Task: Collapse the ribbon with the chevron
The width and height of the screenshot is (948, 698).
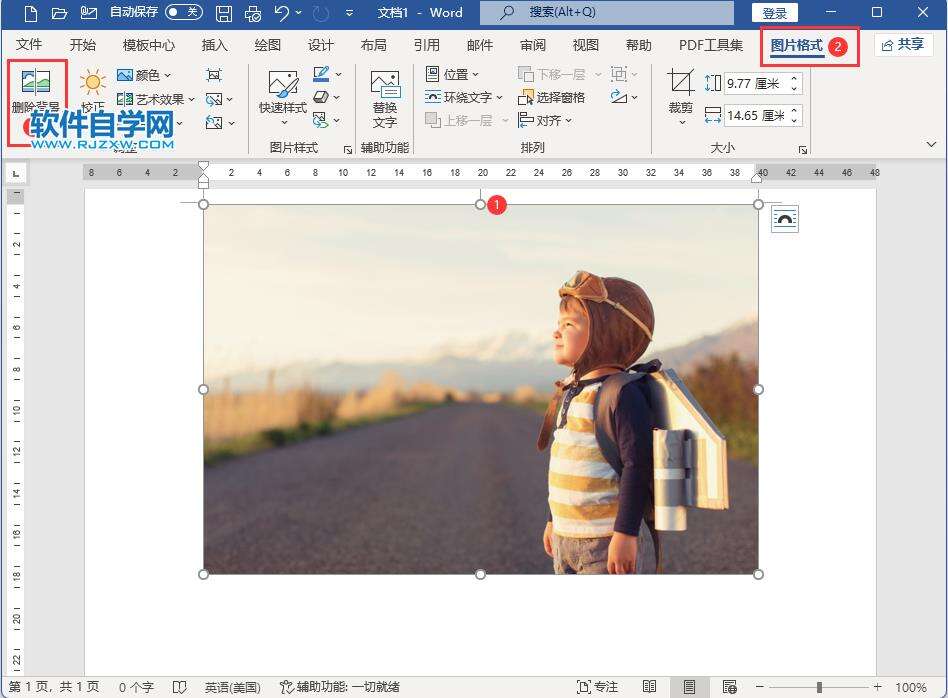Action: point(931,144)
